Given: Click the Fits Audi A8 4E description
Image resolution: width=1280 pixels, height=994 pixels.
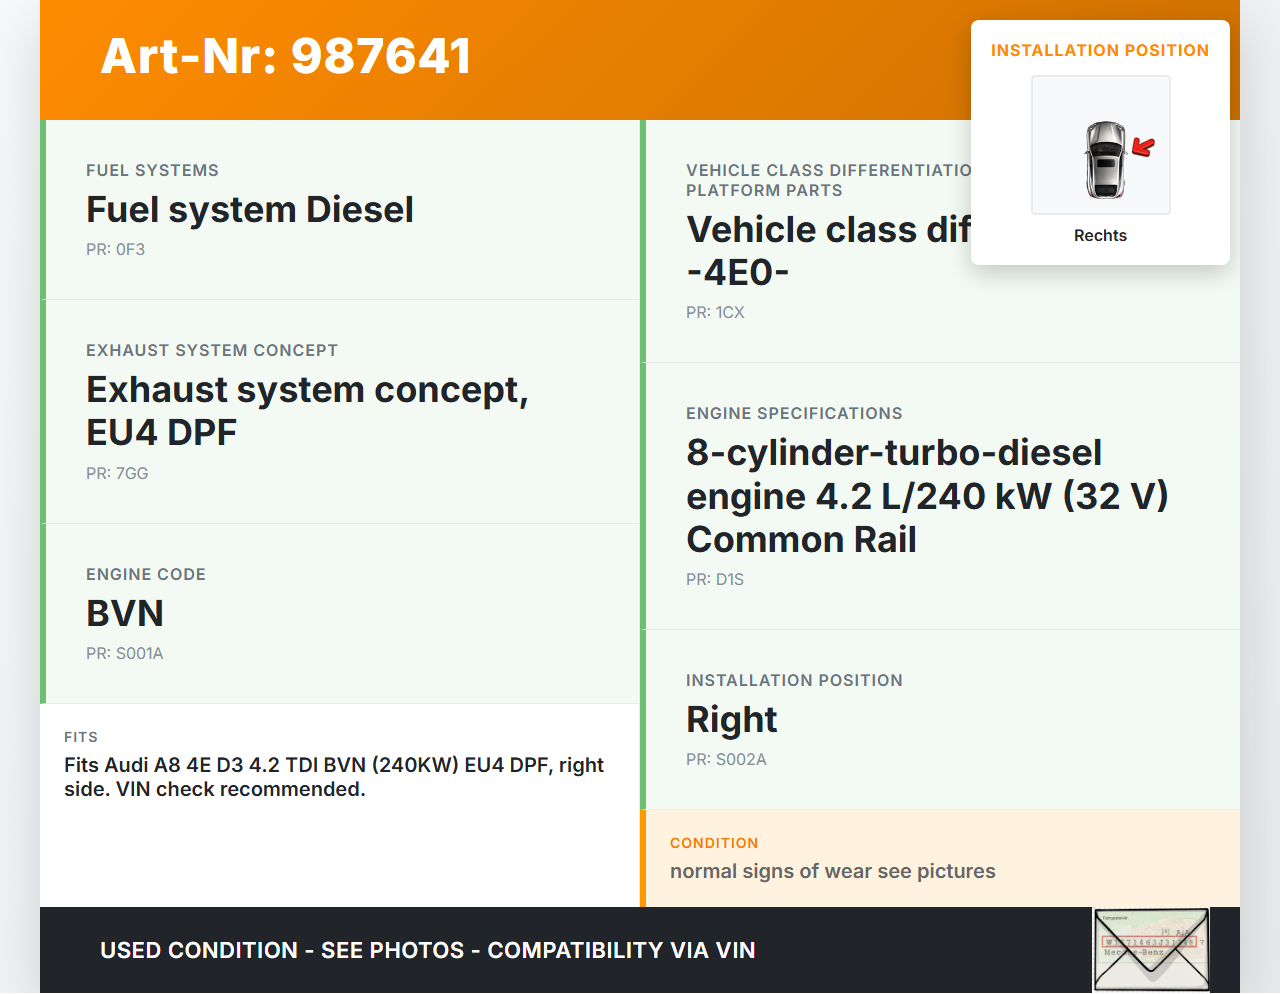Looking at the screenshot, I should 334,777.
